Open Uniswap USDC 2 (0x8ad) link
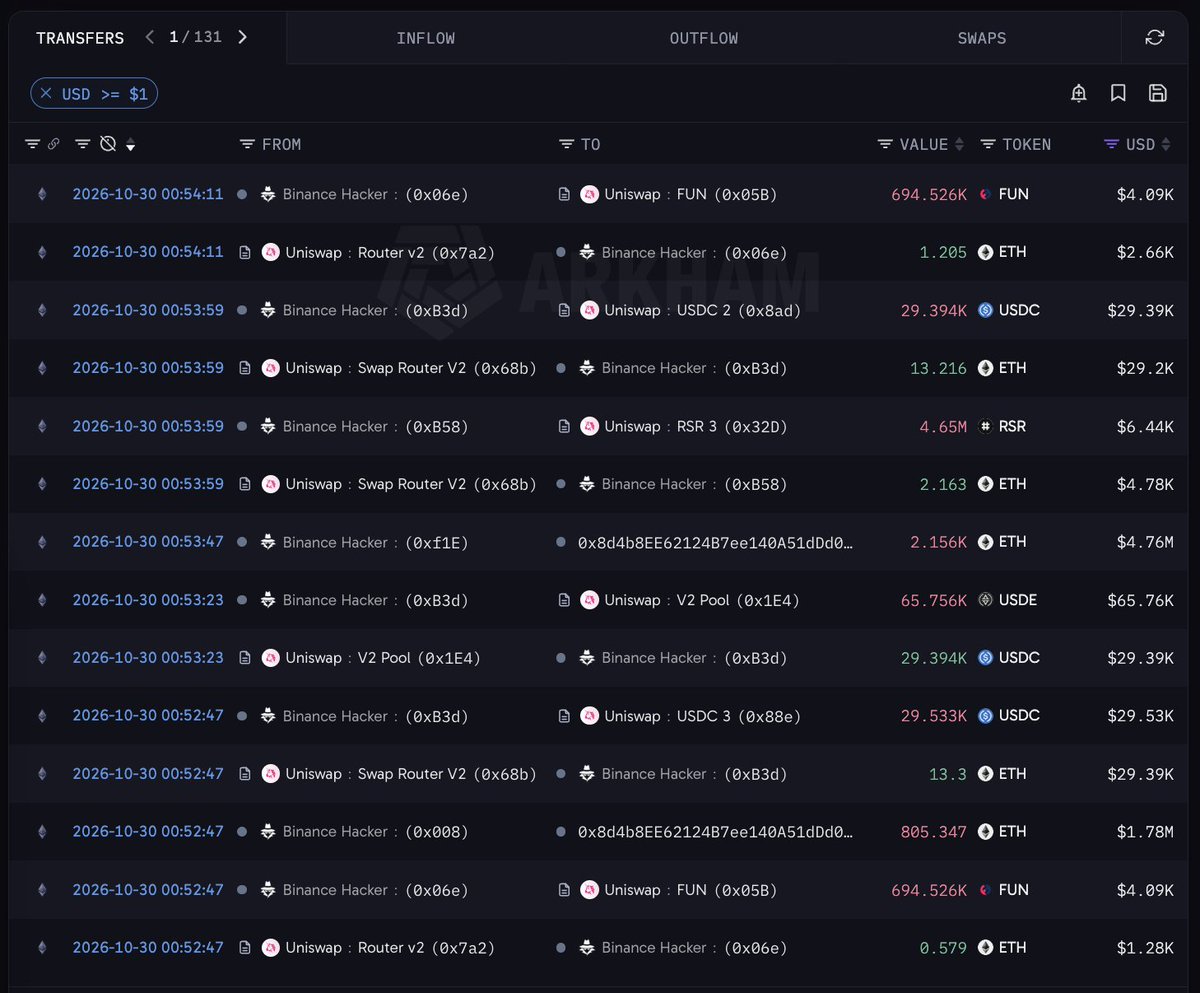Viewport: 1200px width, 993px height. tap(703, 310)
